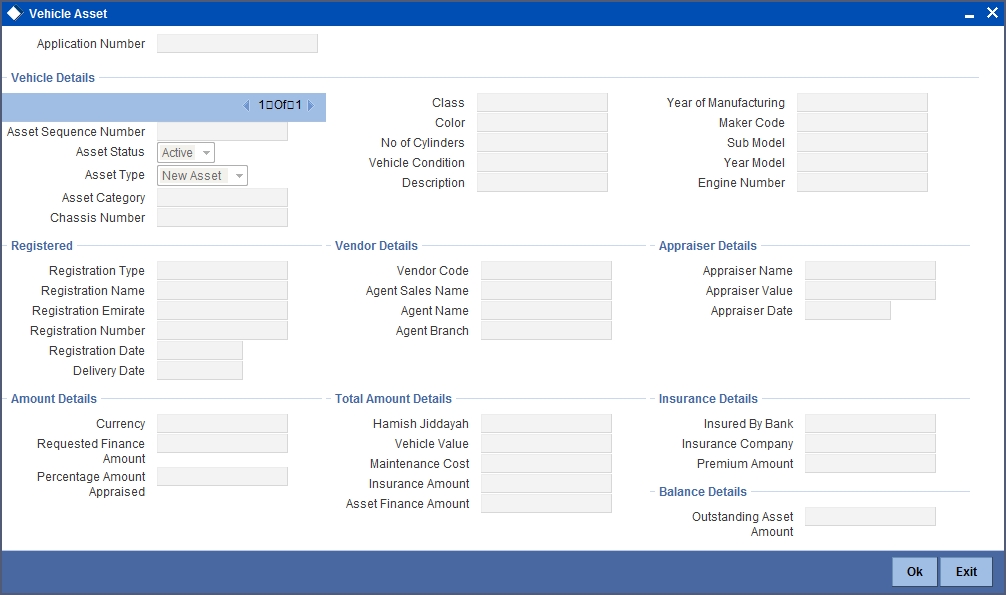Click the Registered section heading

coord(42,246)
